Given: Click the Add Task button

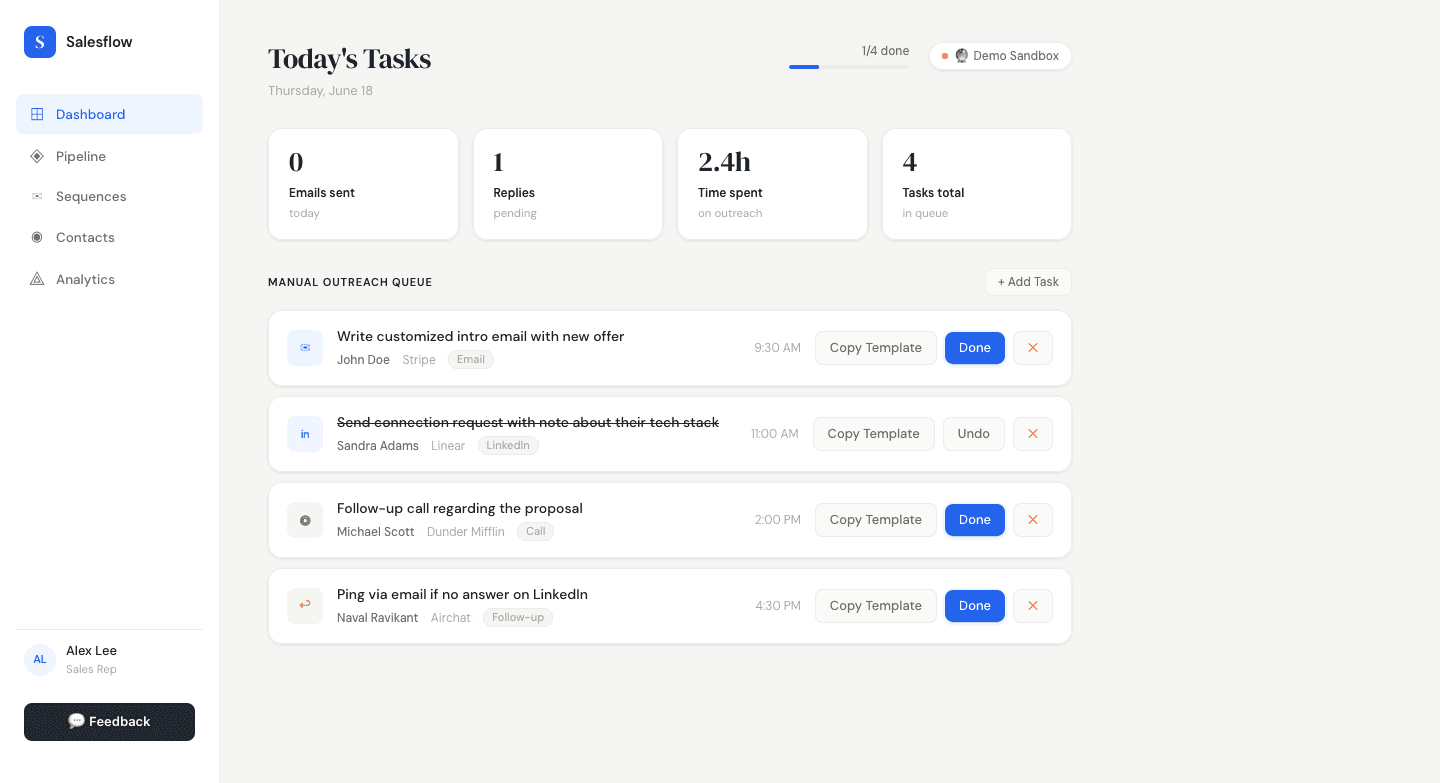Looking at the screenshot, I should [1028, 282].
